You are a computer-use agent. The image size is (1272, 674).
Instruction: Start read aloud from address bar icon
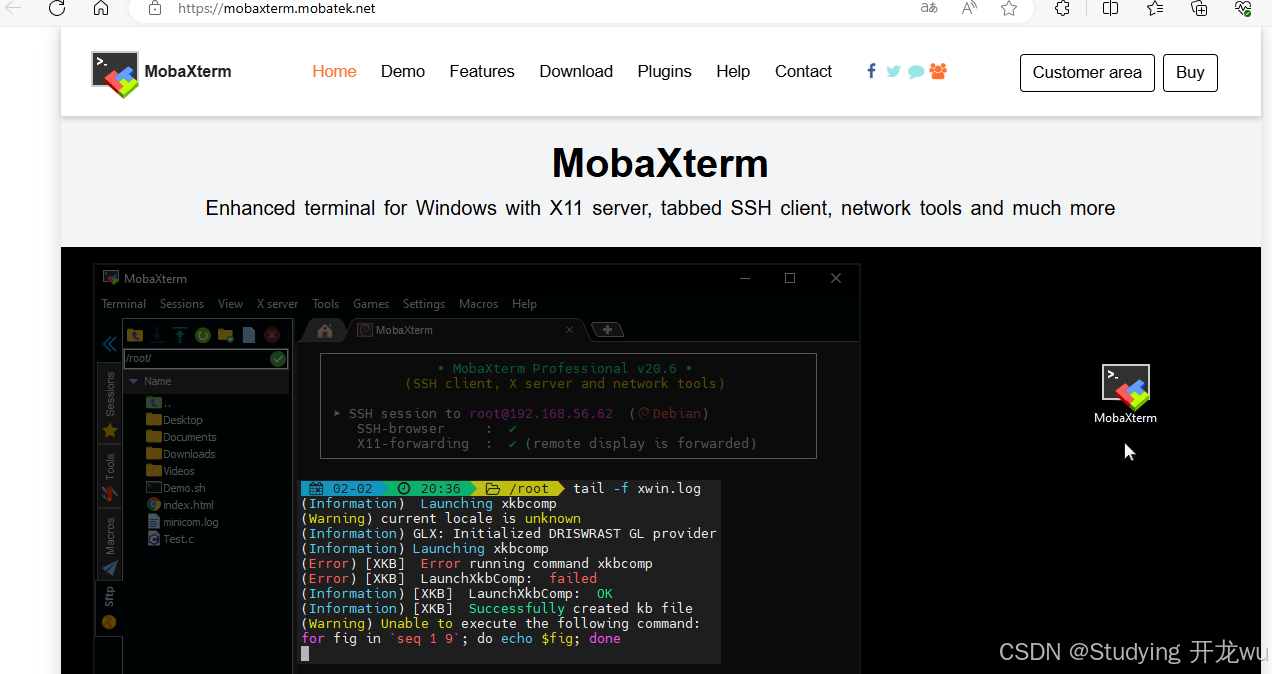(x=969, y=8)
